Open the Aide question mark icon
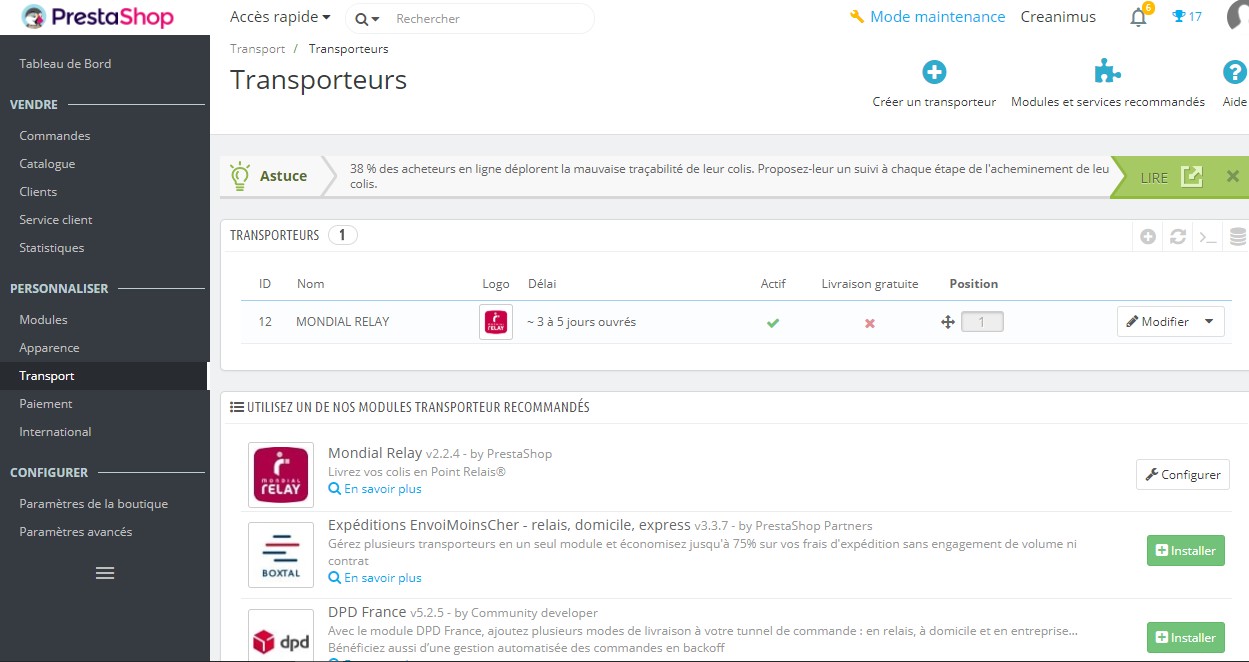The width and height of the screenshot is (1249, 662). pyautogui.click(x=1235, y=71)
